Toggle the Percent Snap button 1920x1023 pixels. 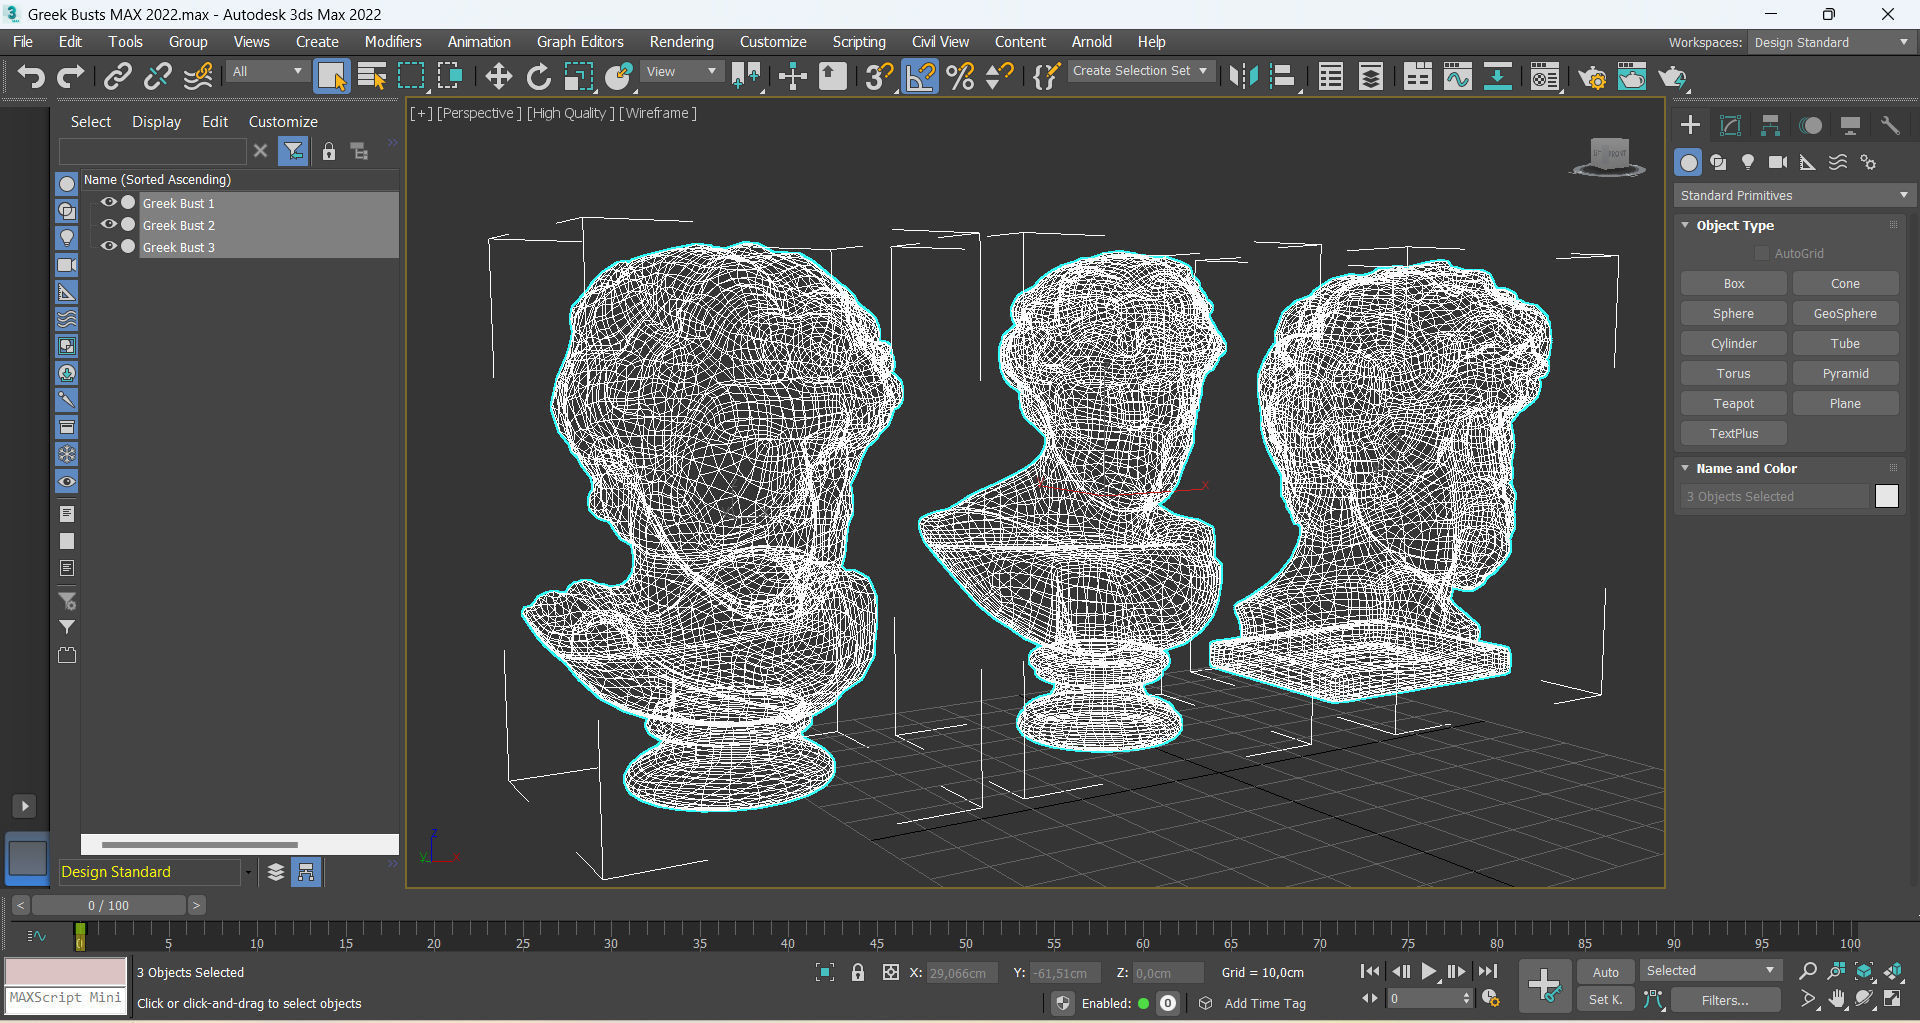coord(960,77)
